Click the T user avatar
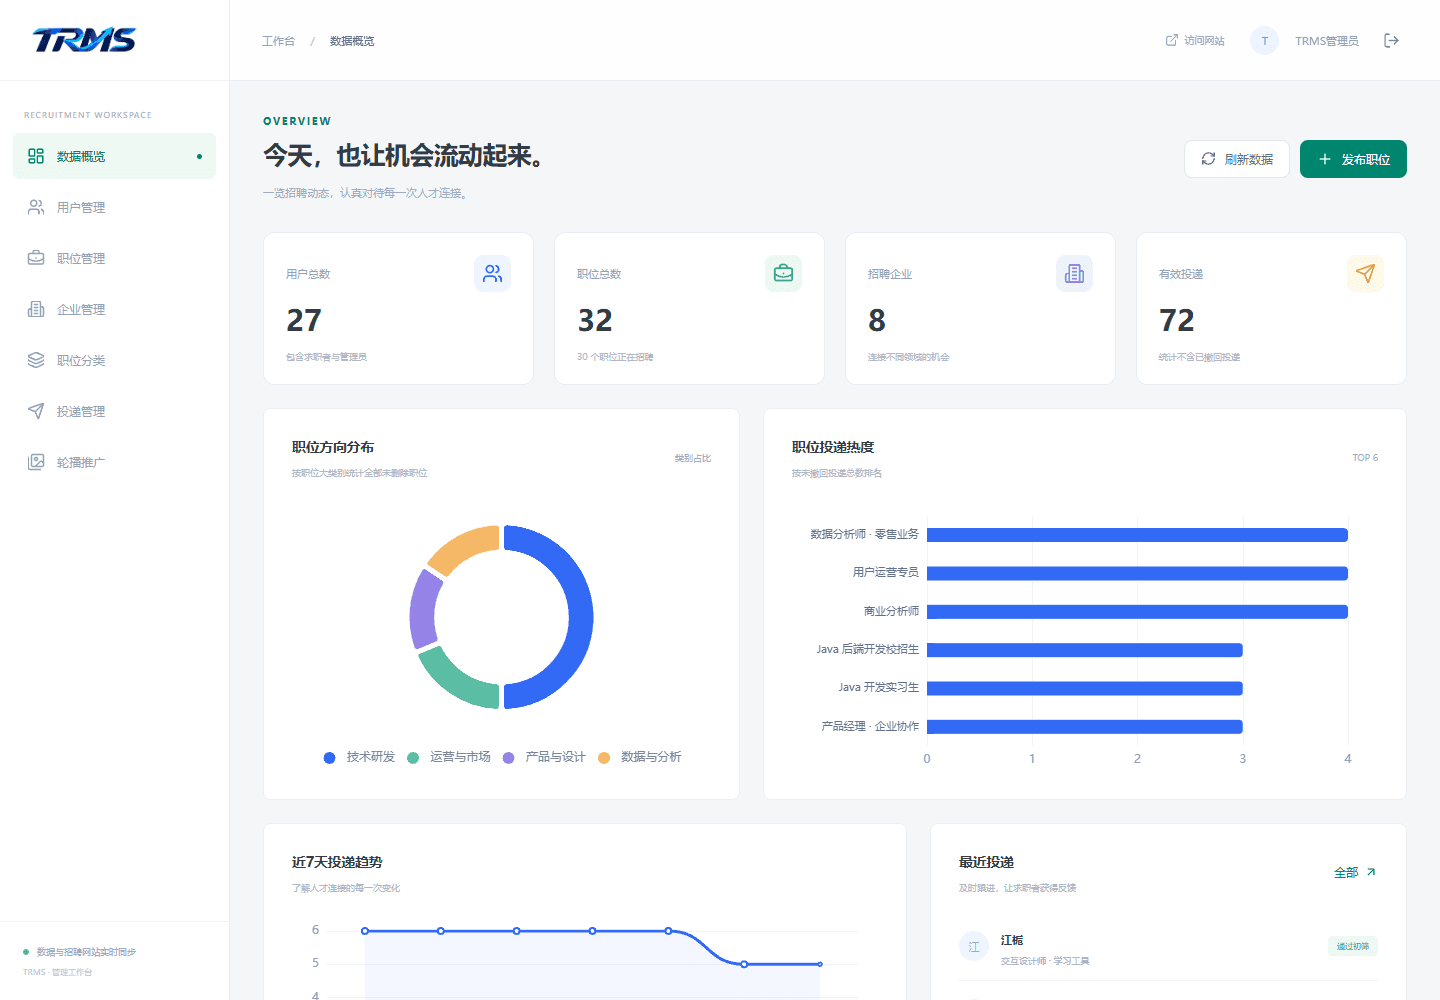The image size is (1440, 1000). pyautogui.click(x=1264, y=41)
